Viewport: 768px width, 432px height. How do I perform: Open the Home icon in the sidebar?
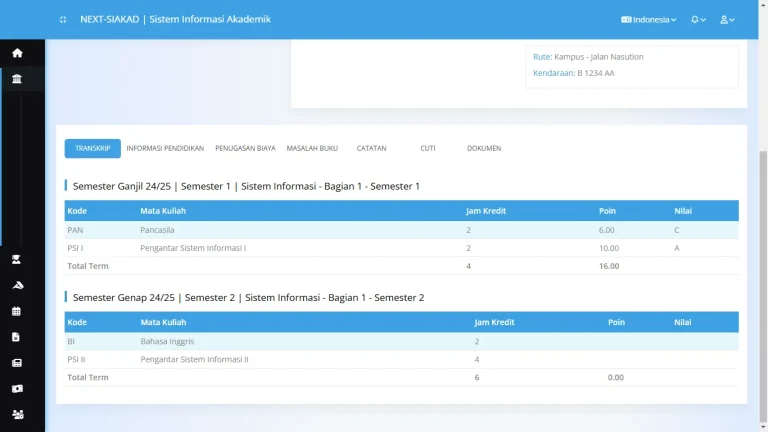tap(17, 53)
